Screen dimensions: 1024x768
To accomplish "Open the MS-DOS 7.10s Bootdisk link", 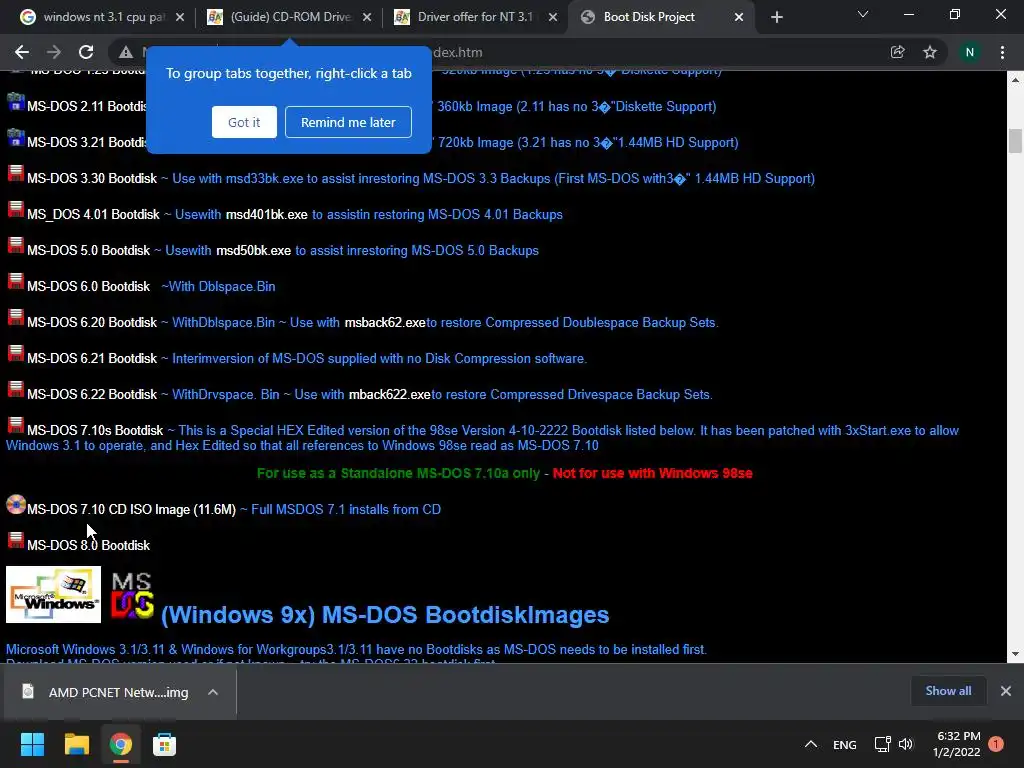I will click(95, 430).
